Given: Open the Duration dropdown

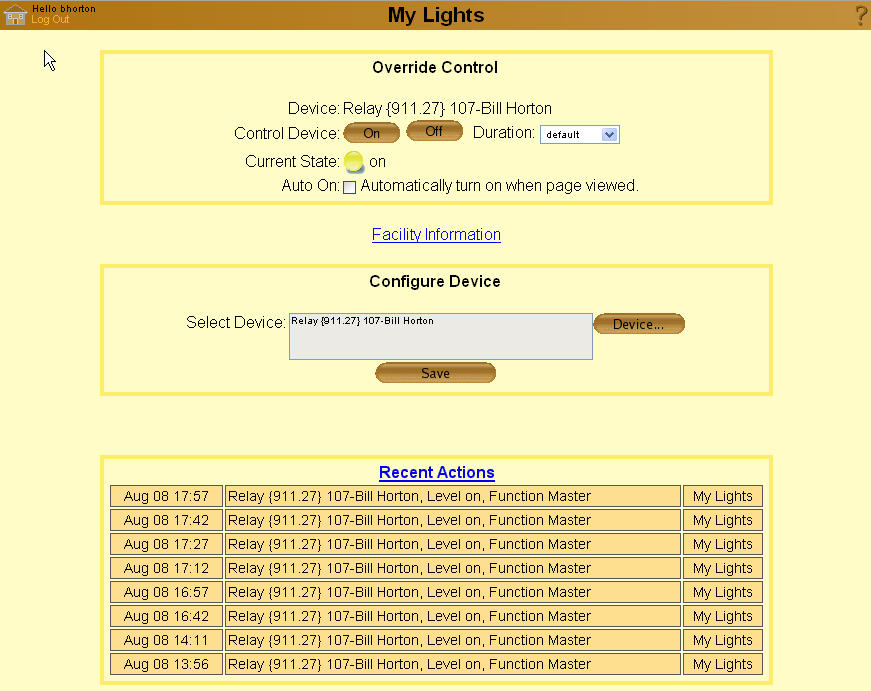Looking at the screenshot, I should pyautogui.click(x=580, y=134).
